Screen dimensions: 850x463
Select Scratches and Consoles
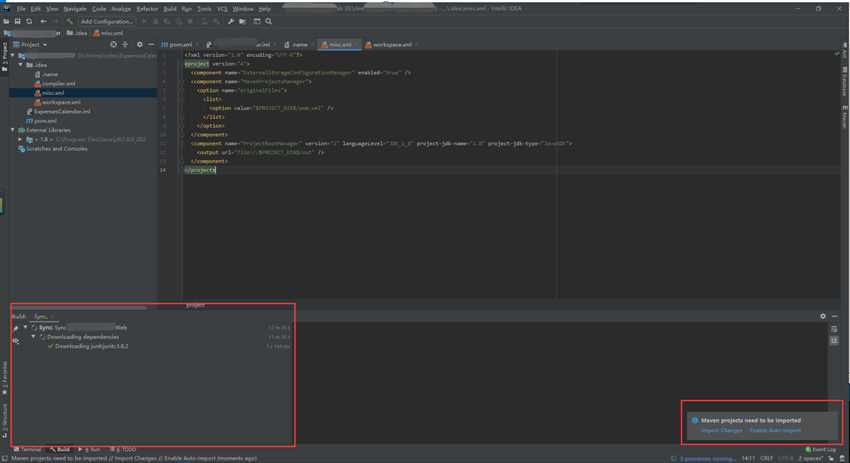[53, 149]
